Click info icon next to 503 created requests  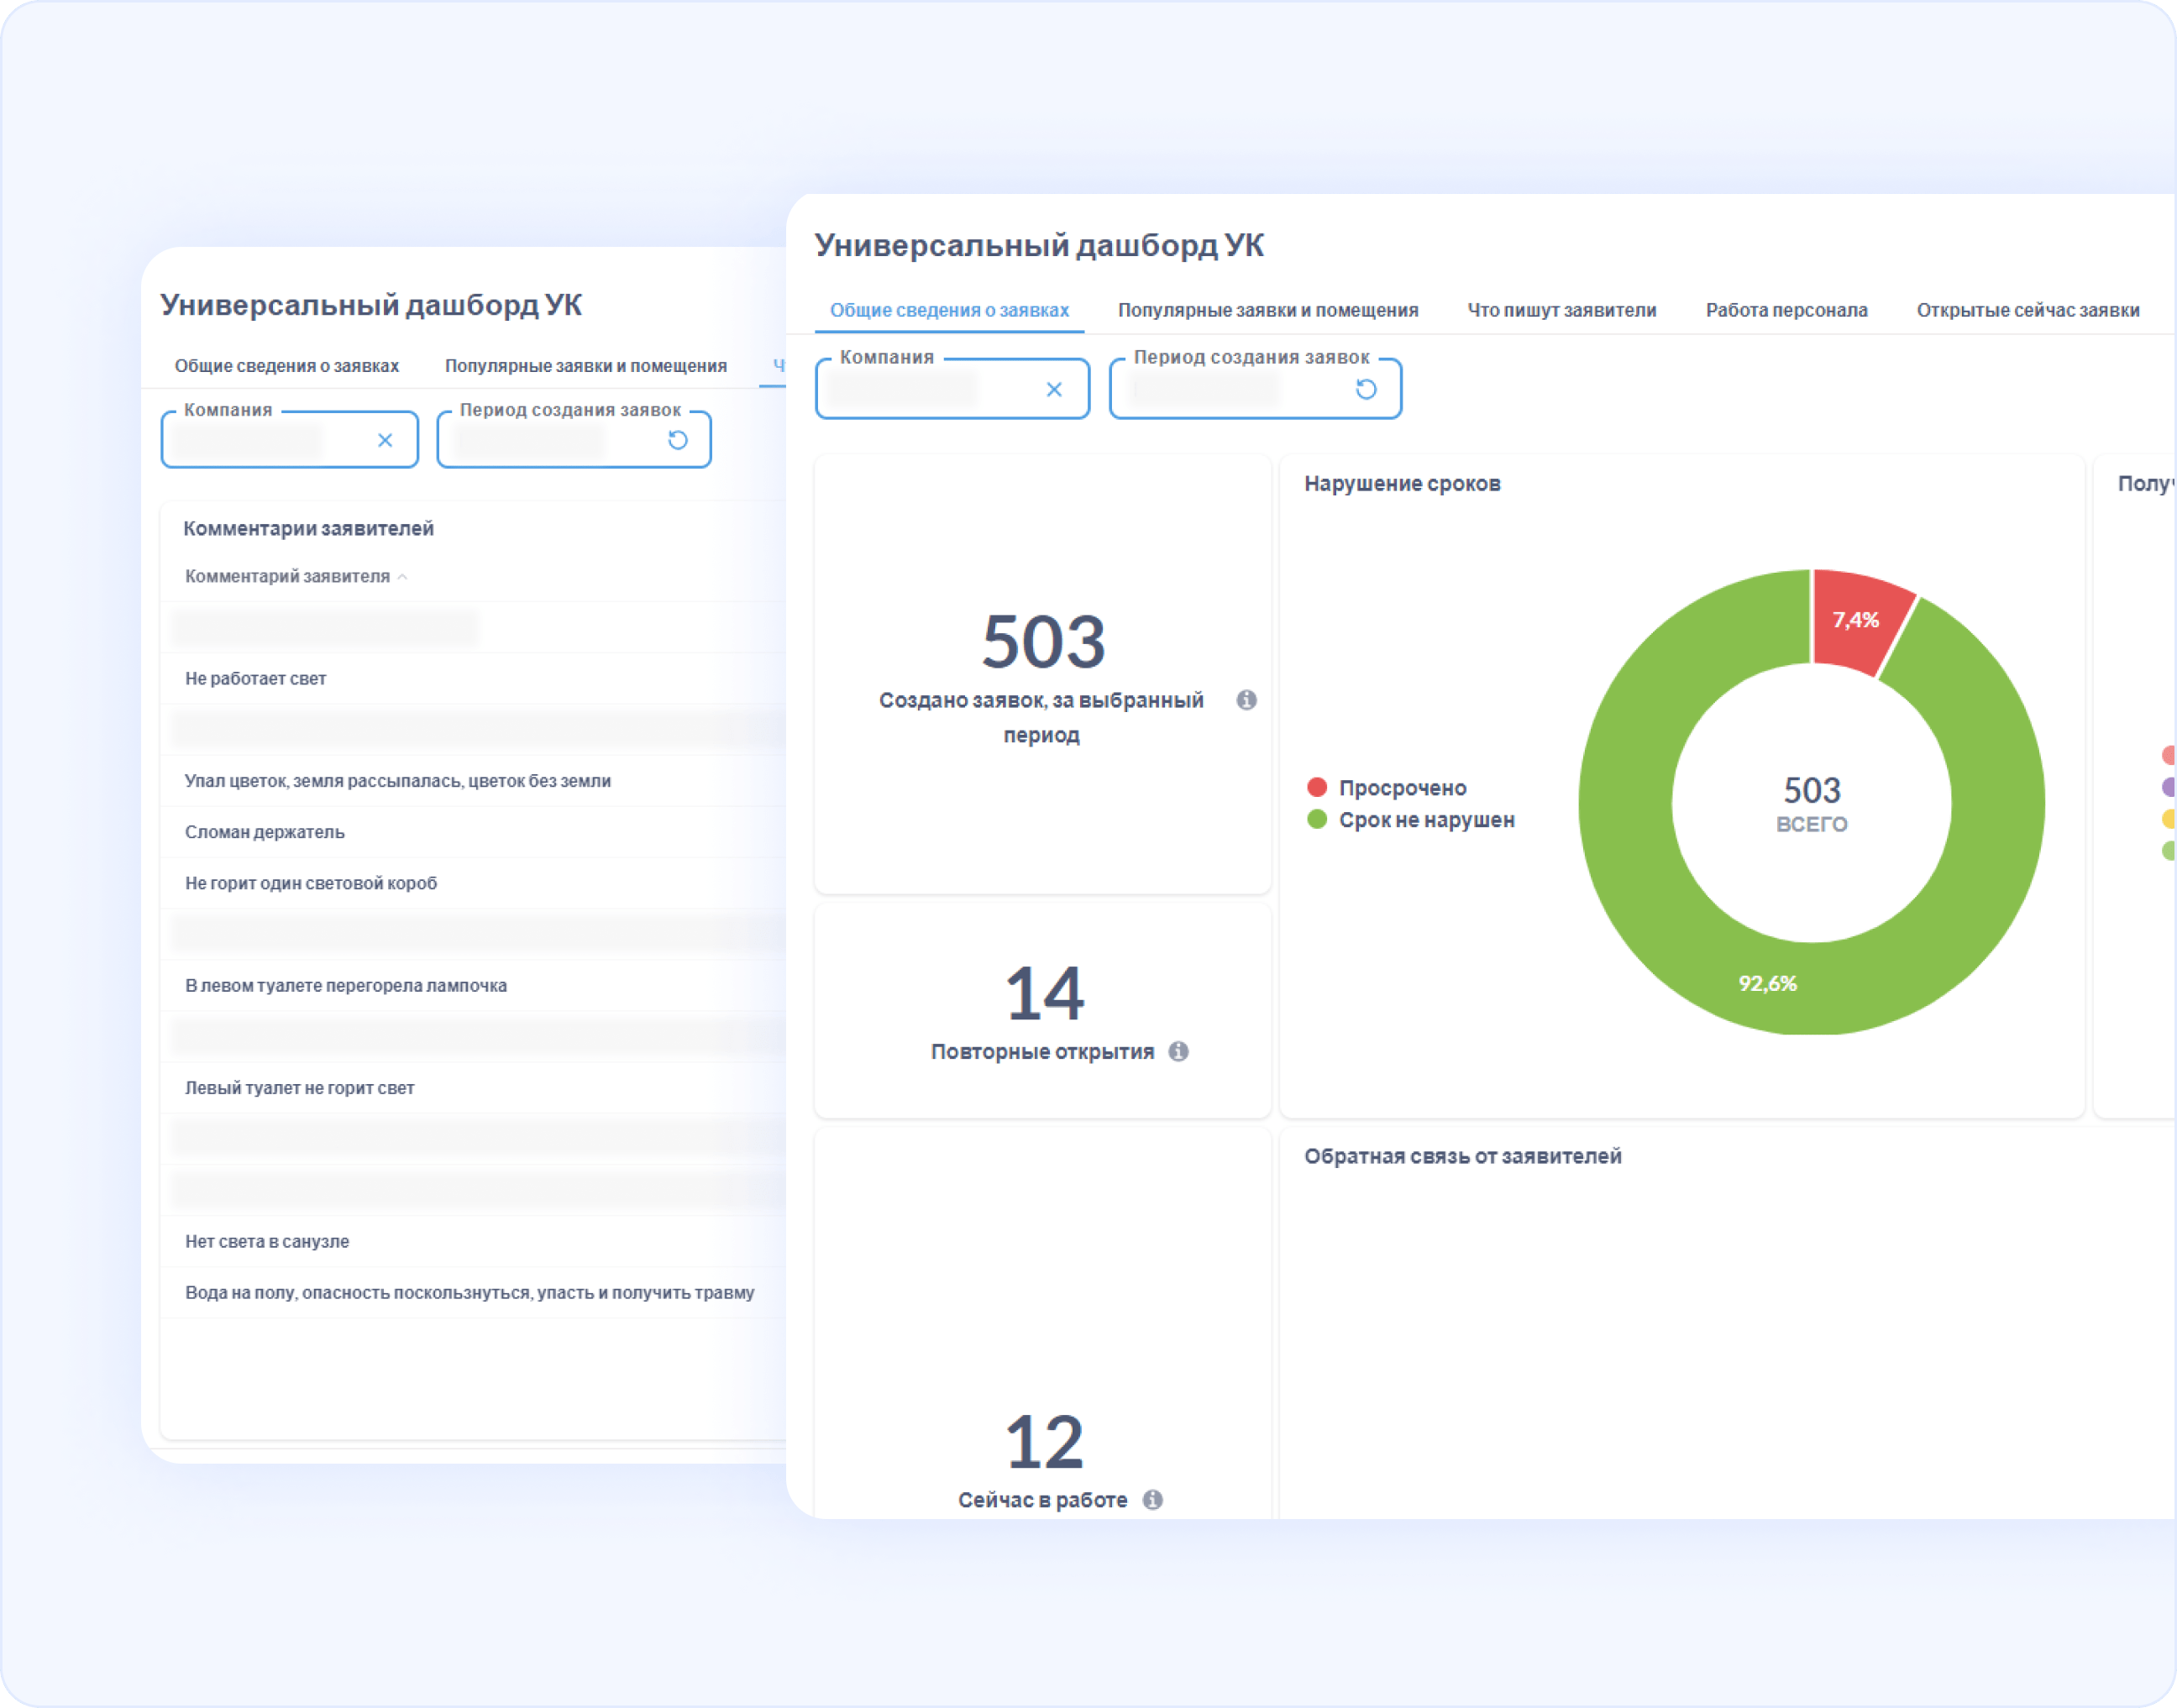click(x=1246, y=700)
